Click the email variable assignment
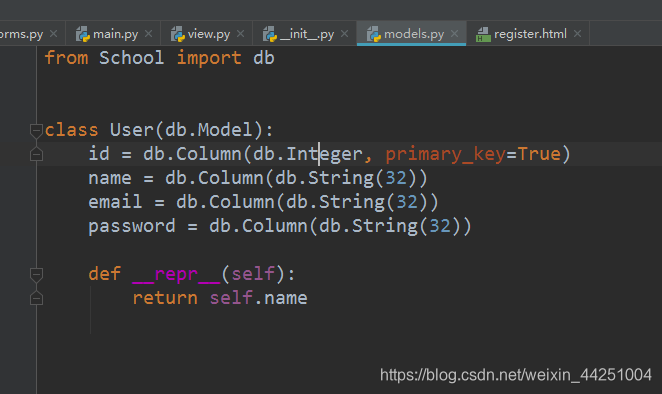 (115, 202)
